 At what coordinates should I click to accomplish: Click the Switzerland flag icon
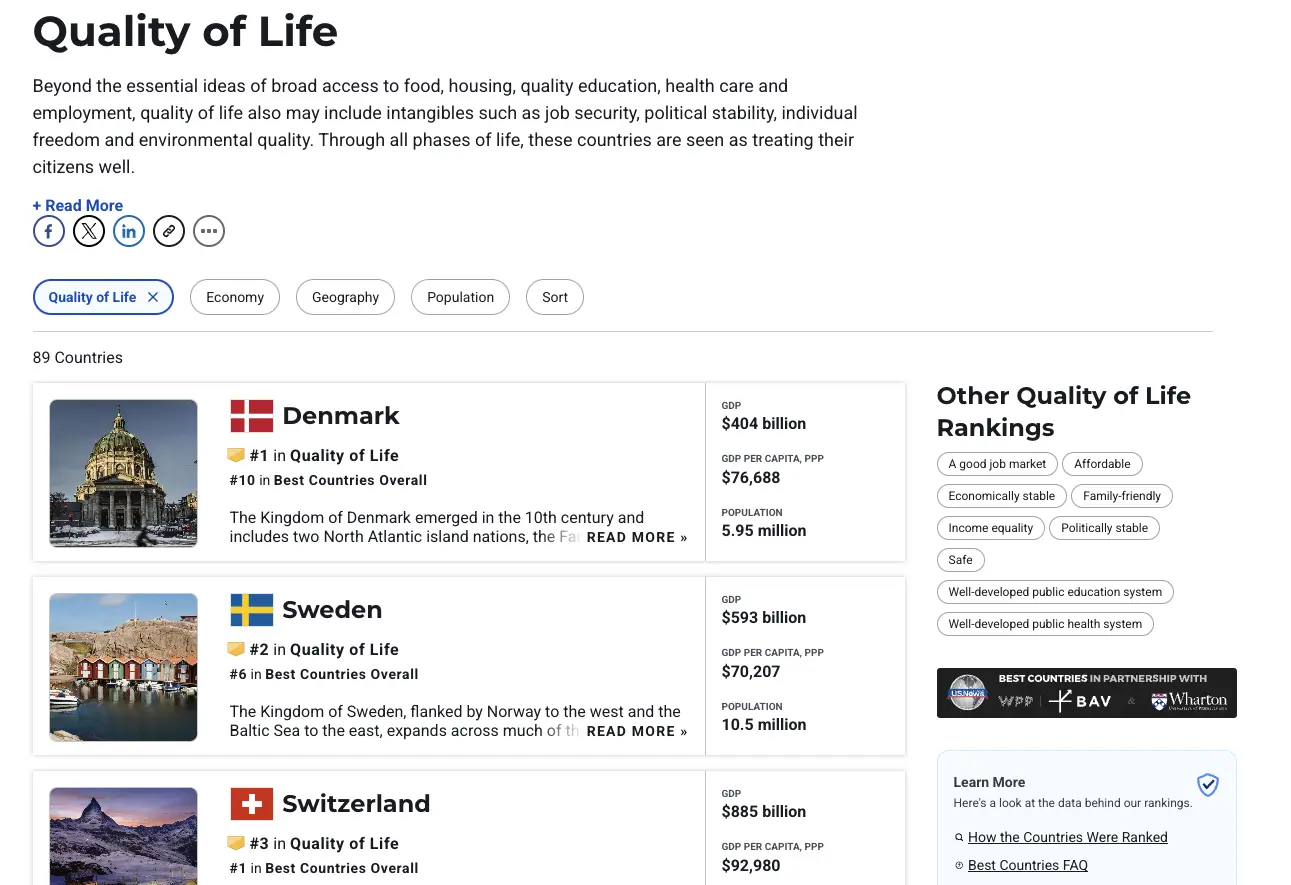point(251,804)
